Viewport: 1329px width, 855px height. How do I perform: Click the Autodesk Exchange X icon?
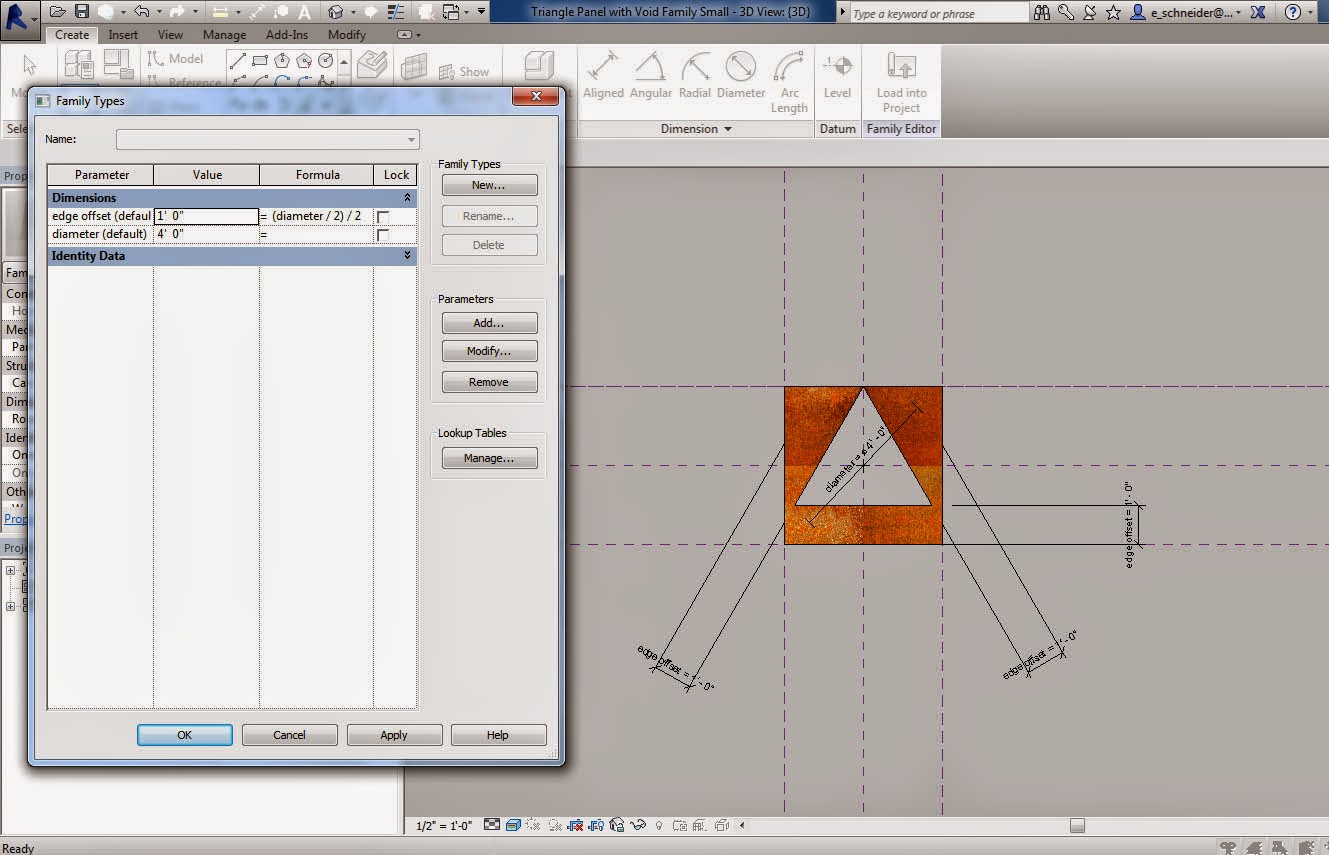(1257, 12)
